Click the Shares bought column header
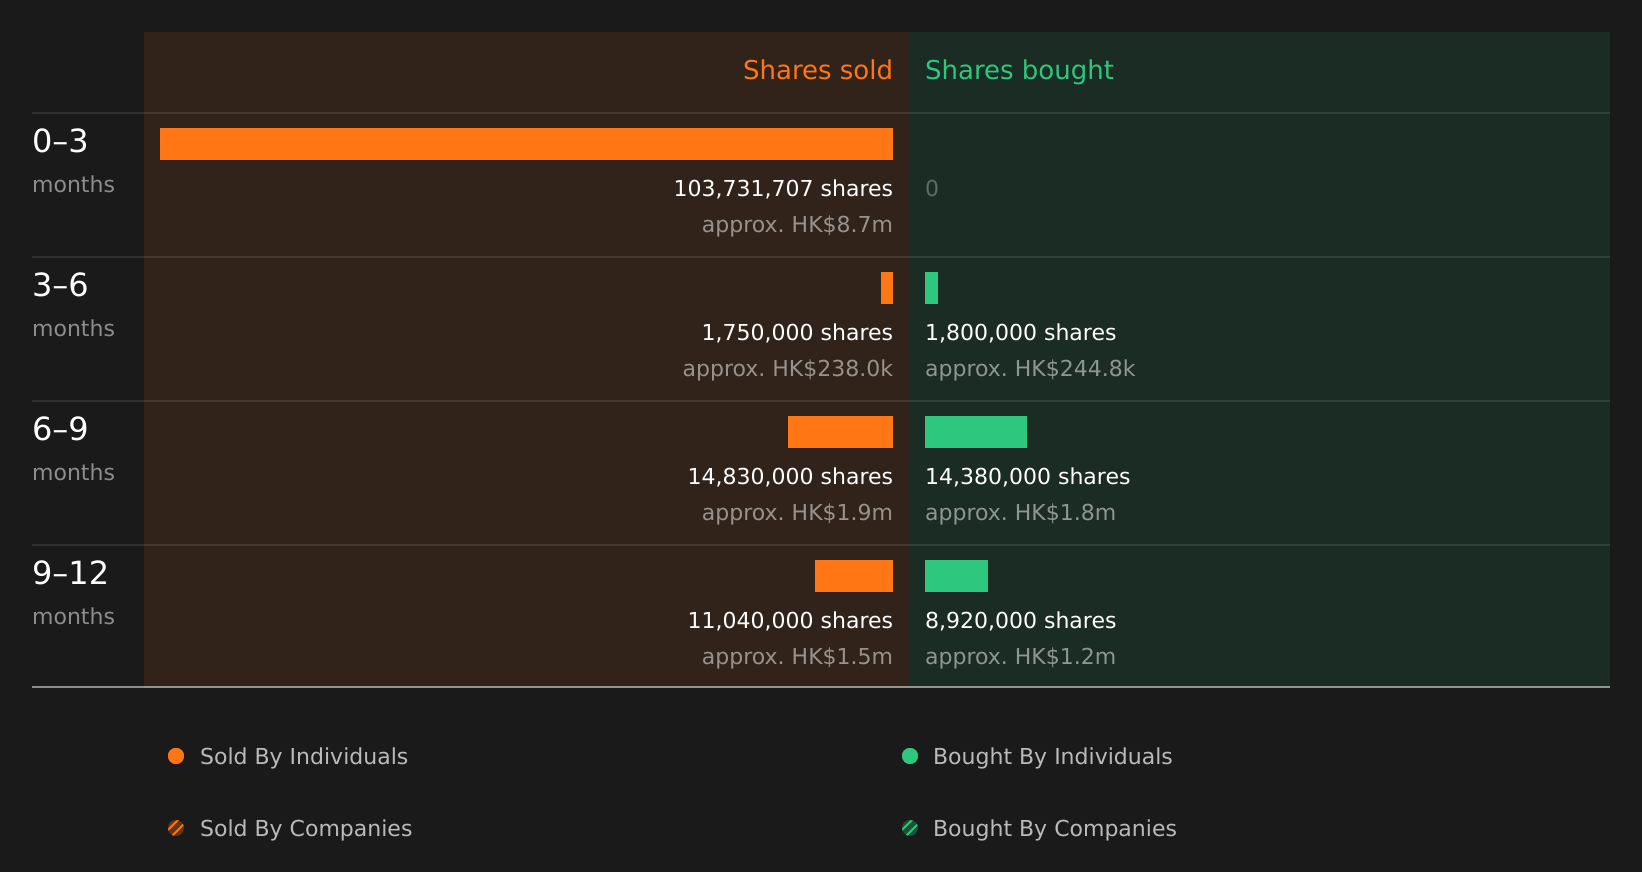This screenshot has width=1642, height=872. coord(1019,70)
